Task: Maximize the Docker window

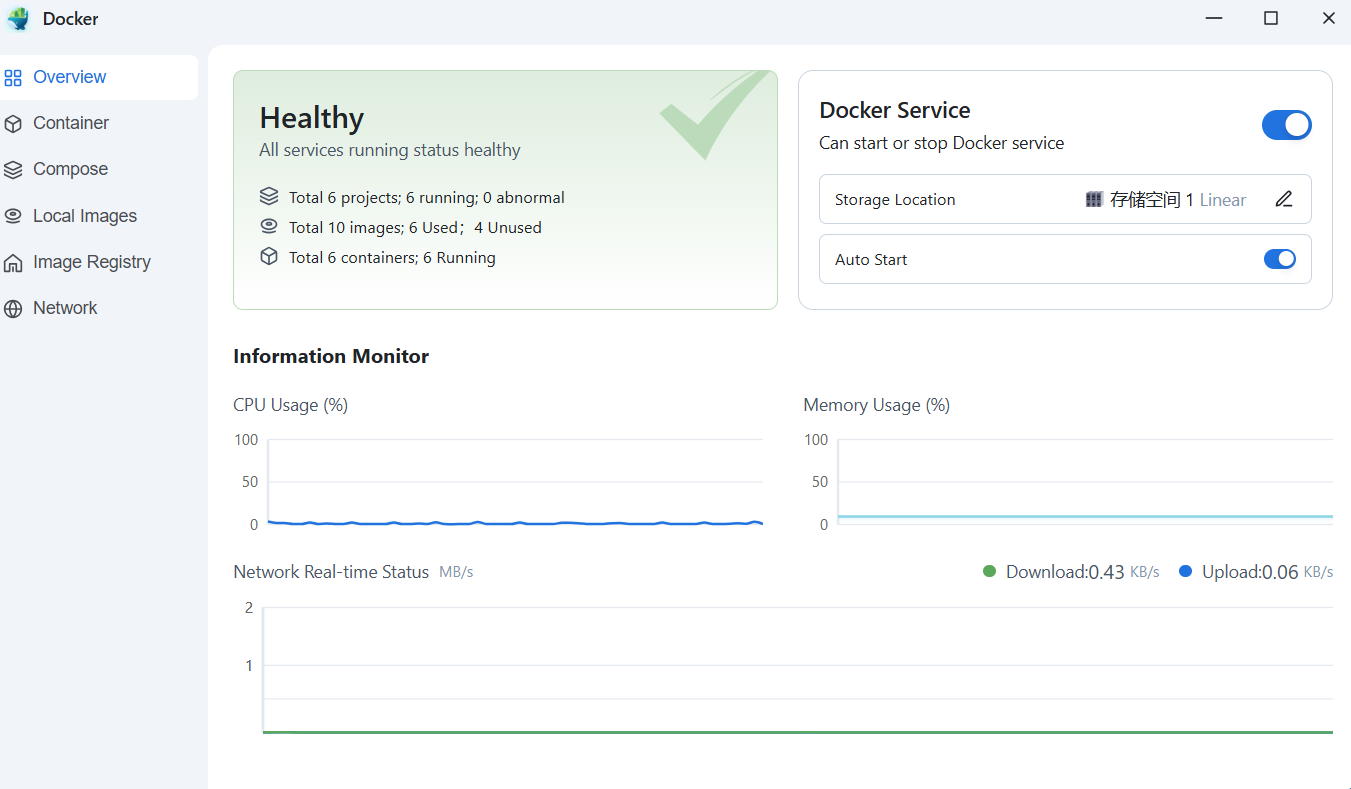Action: 1271,18
